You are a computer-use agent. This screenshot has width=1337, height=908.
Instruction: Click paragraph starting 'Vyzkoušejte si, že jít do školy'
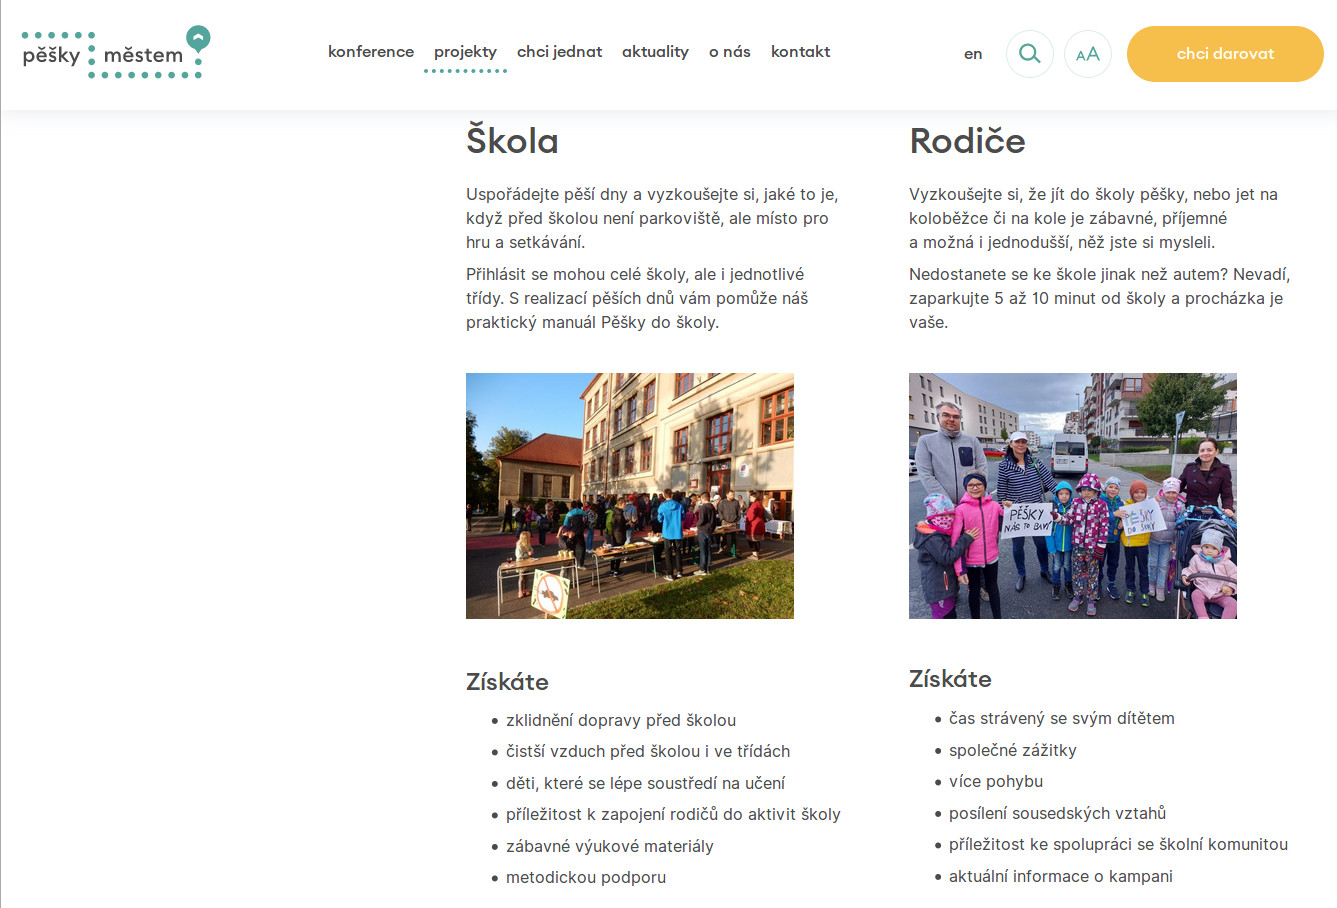pyautogui.click(x=1093, y=218)
